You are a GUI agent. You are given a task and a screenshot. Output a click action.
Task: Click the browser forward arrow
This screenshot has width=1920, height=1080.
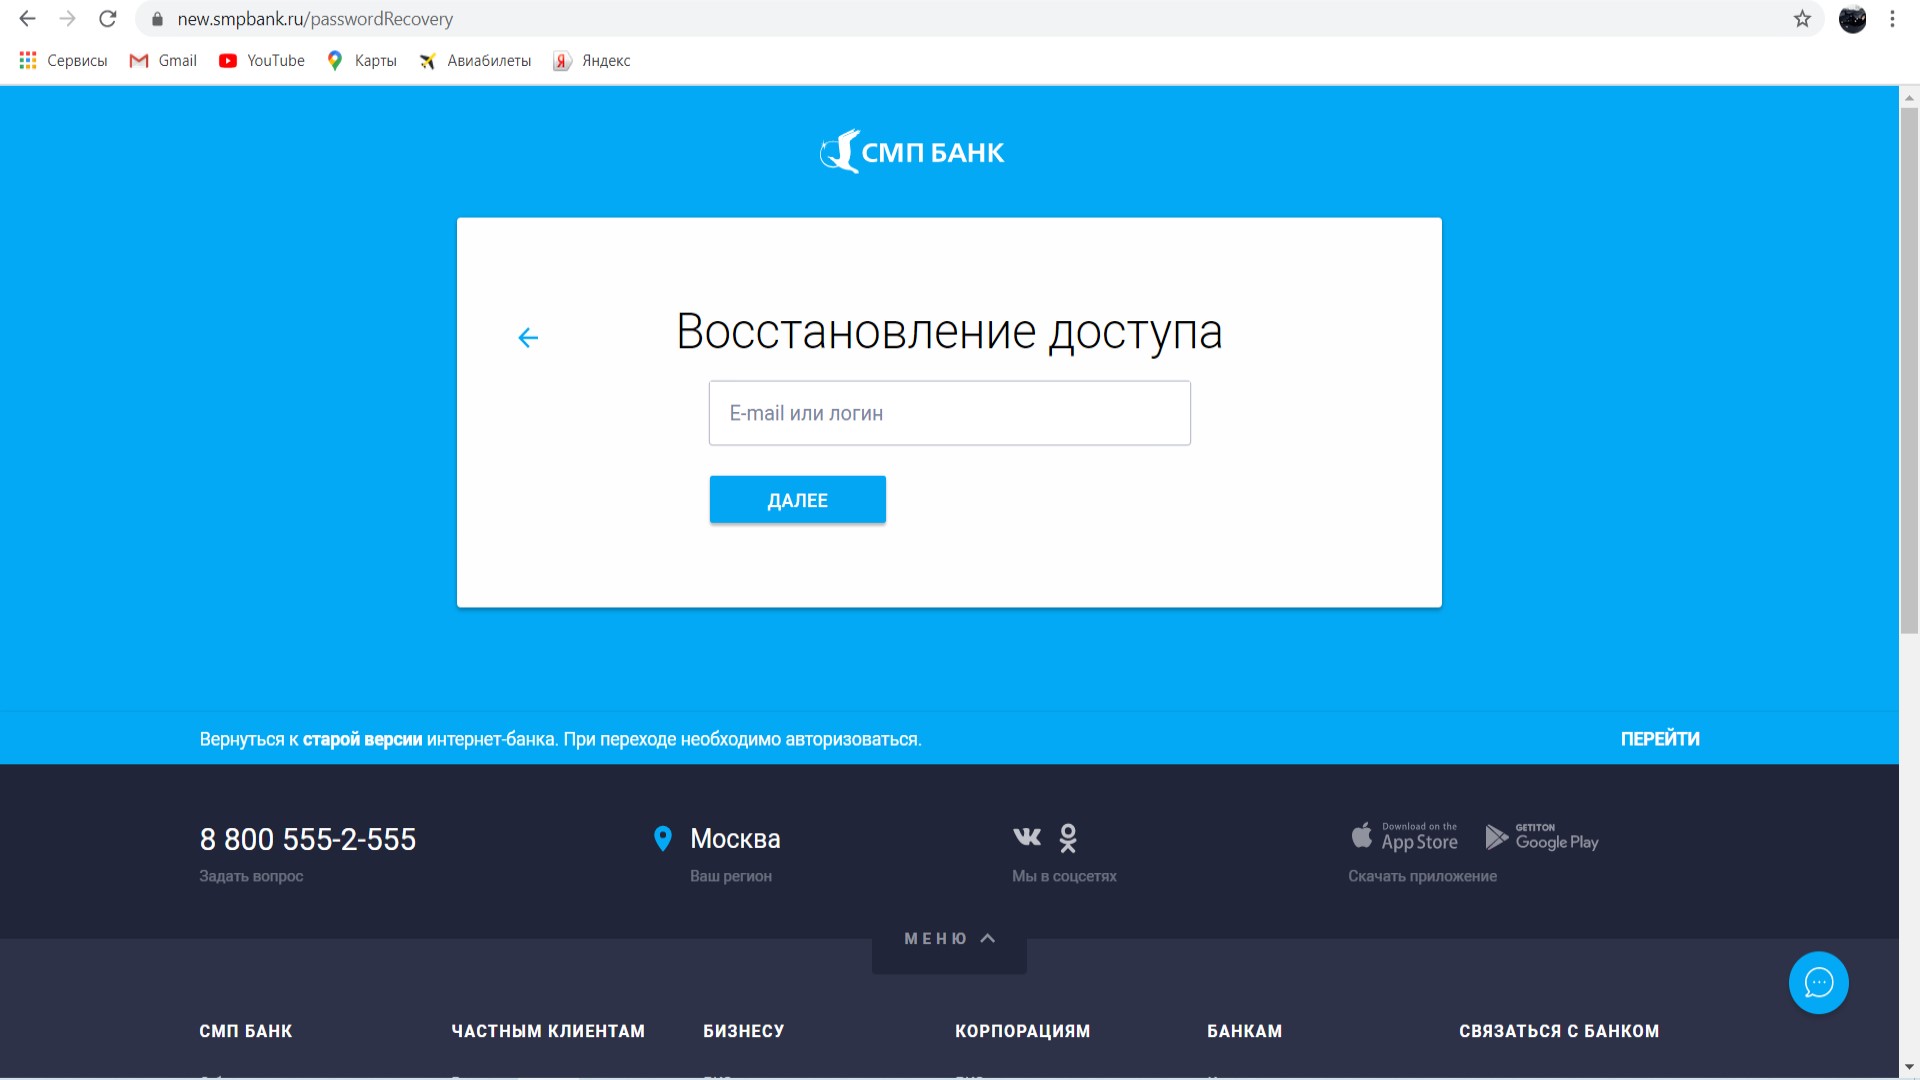pos(67,19)
